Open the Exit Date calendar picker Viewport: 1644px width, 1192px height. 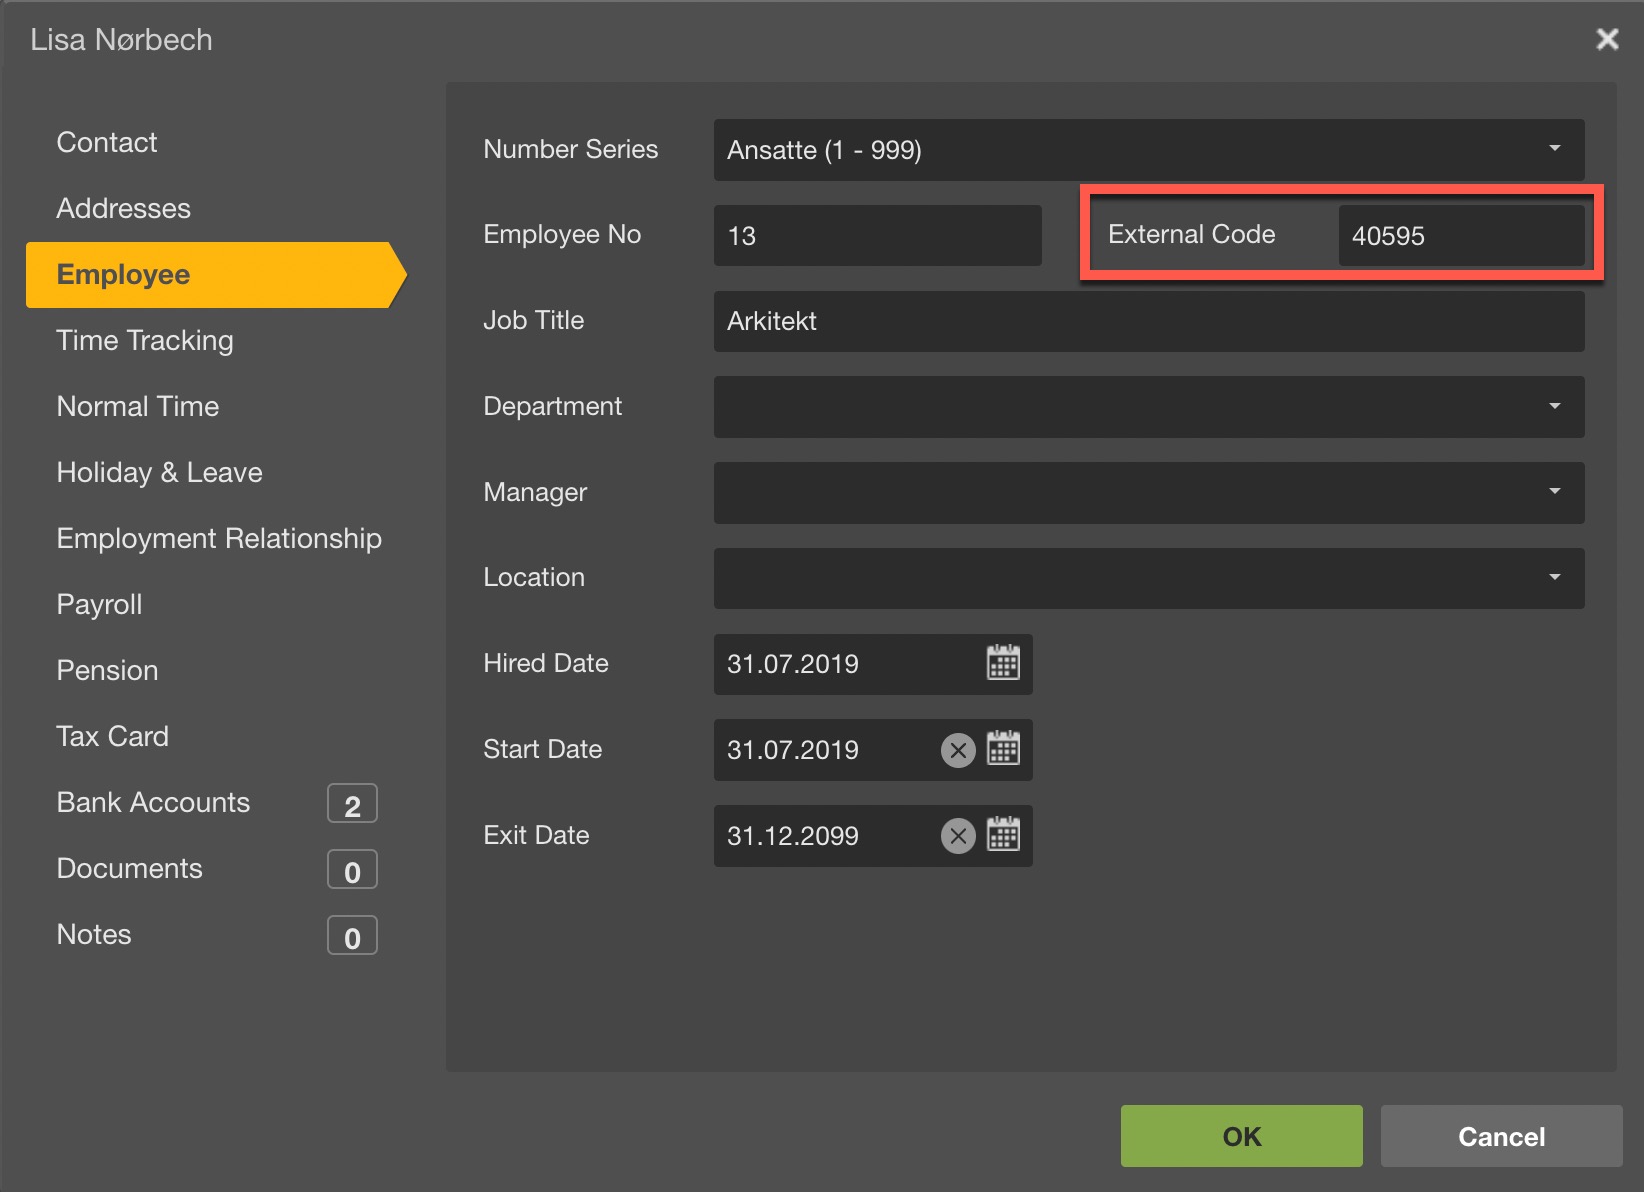(1003, 835)
